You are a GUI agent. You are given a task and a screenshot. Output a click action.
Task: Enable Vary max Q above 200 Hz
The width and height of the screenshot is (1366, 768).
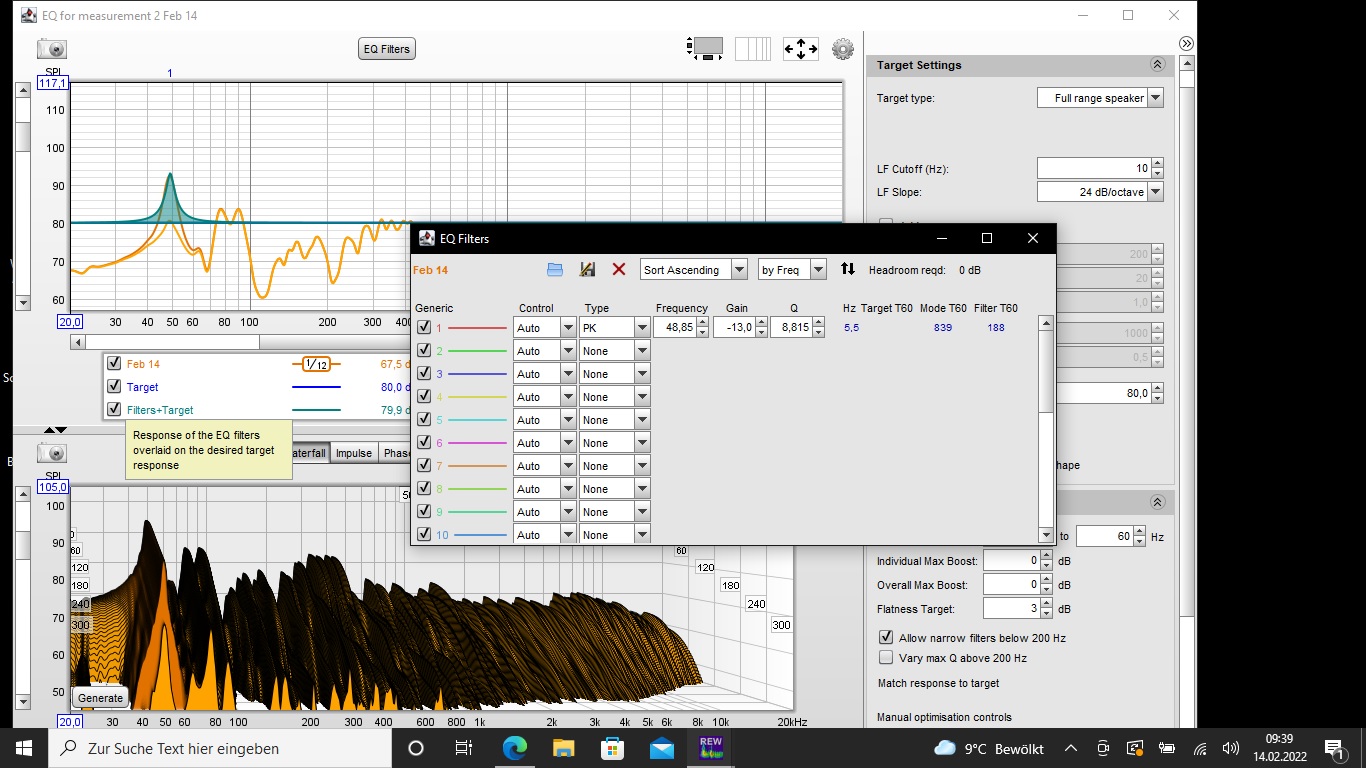(x=885, y=658)
